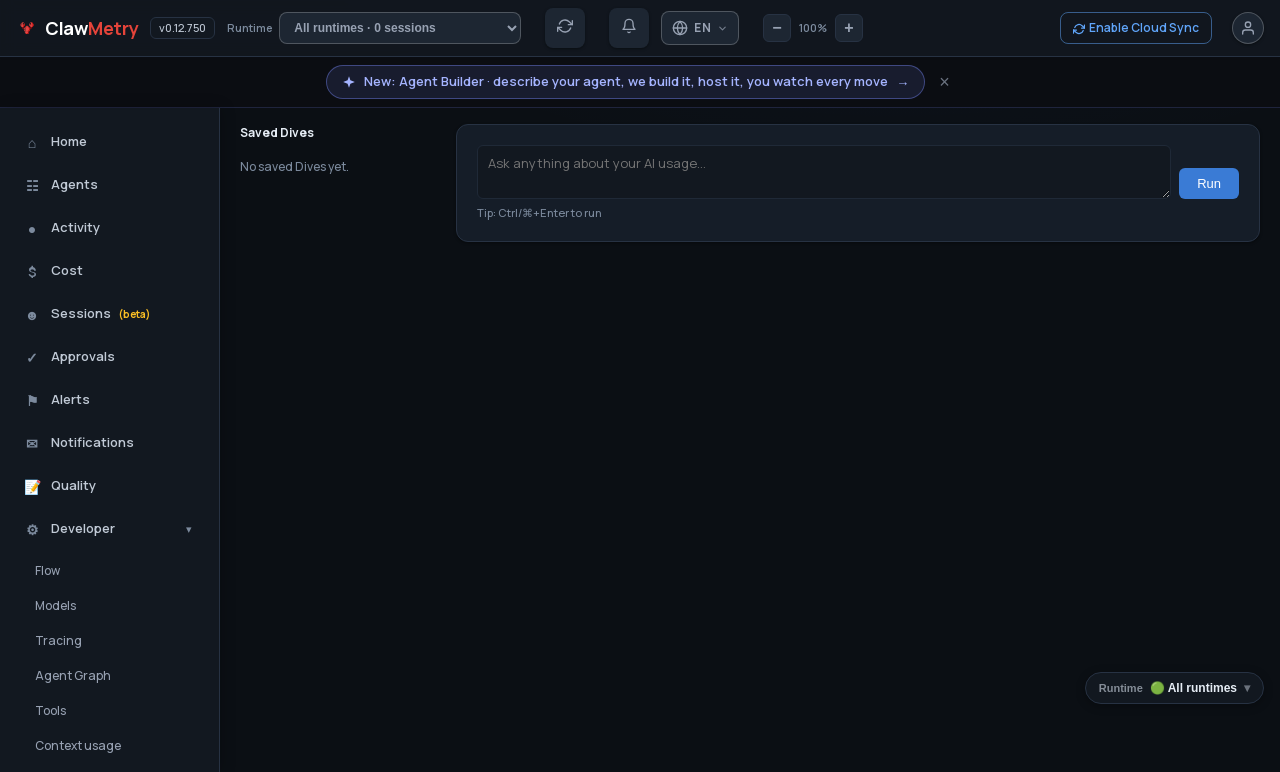Click the Alerts flag icon
The image size is (1280, 772).
[32, 401]
